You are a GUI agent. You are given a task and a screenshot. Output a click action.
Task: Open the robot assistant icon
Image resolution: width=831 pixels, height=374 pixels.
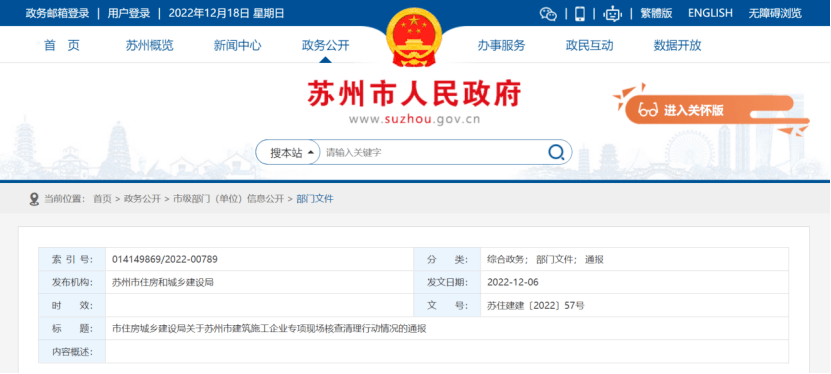(x=613, y=13)
